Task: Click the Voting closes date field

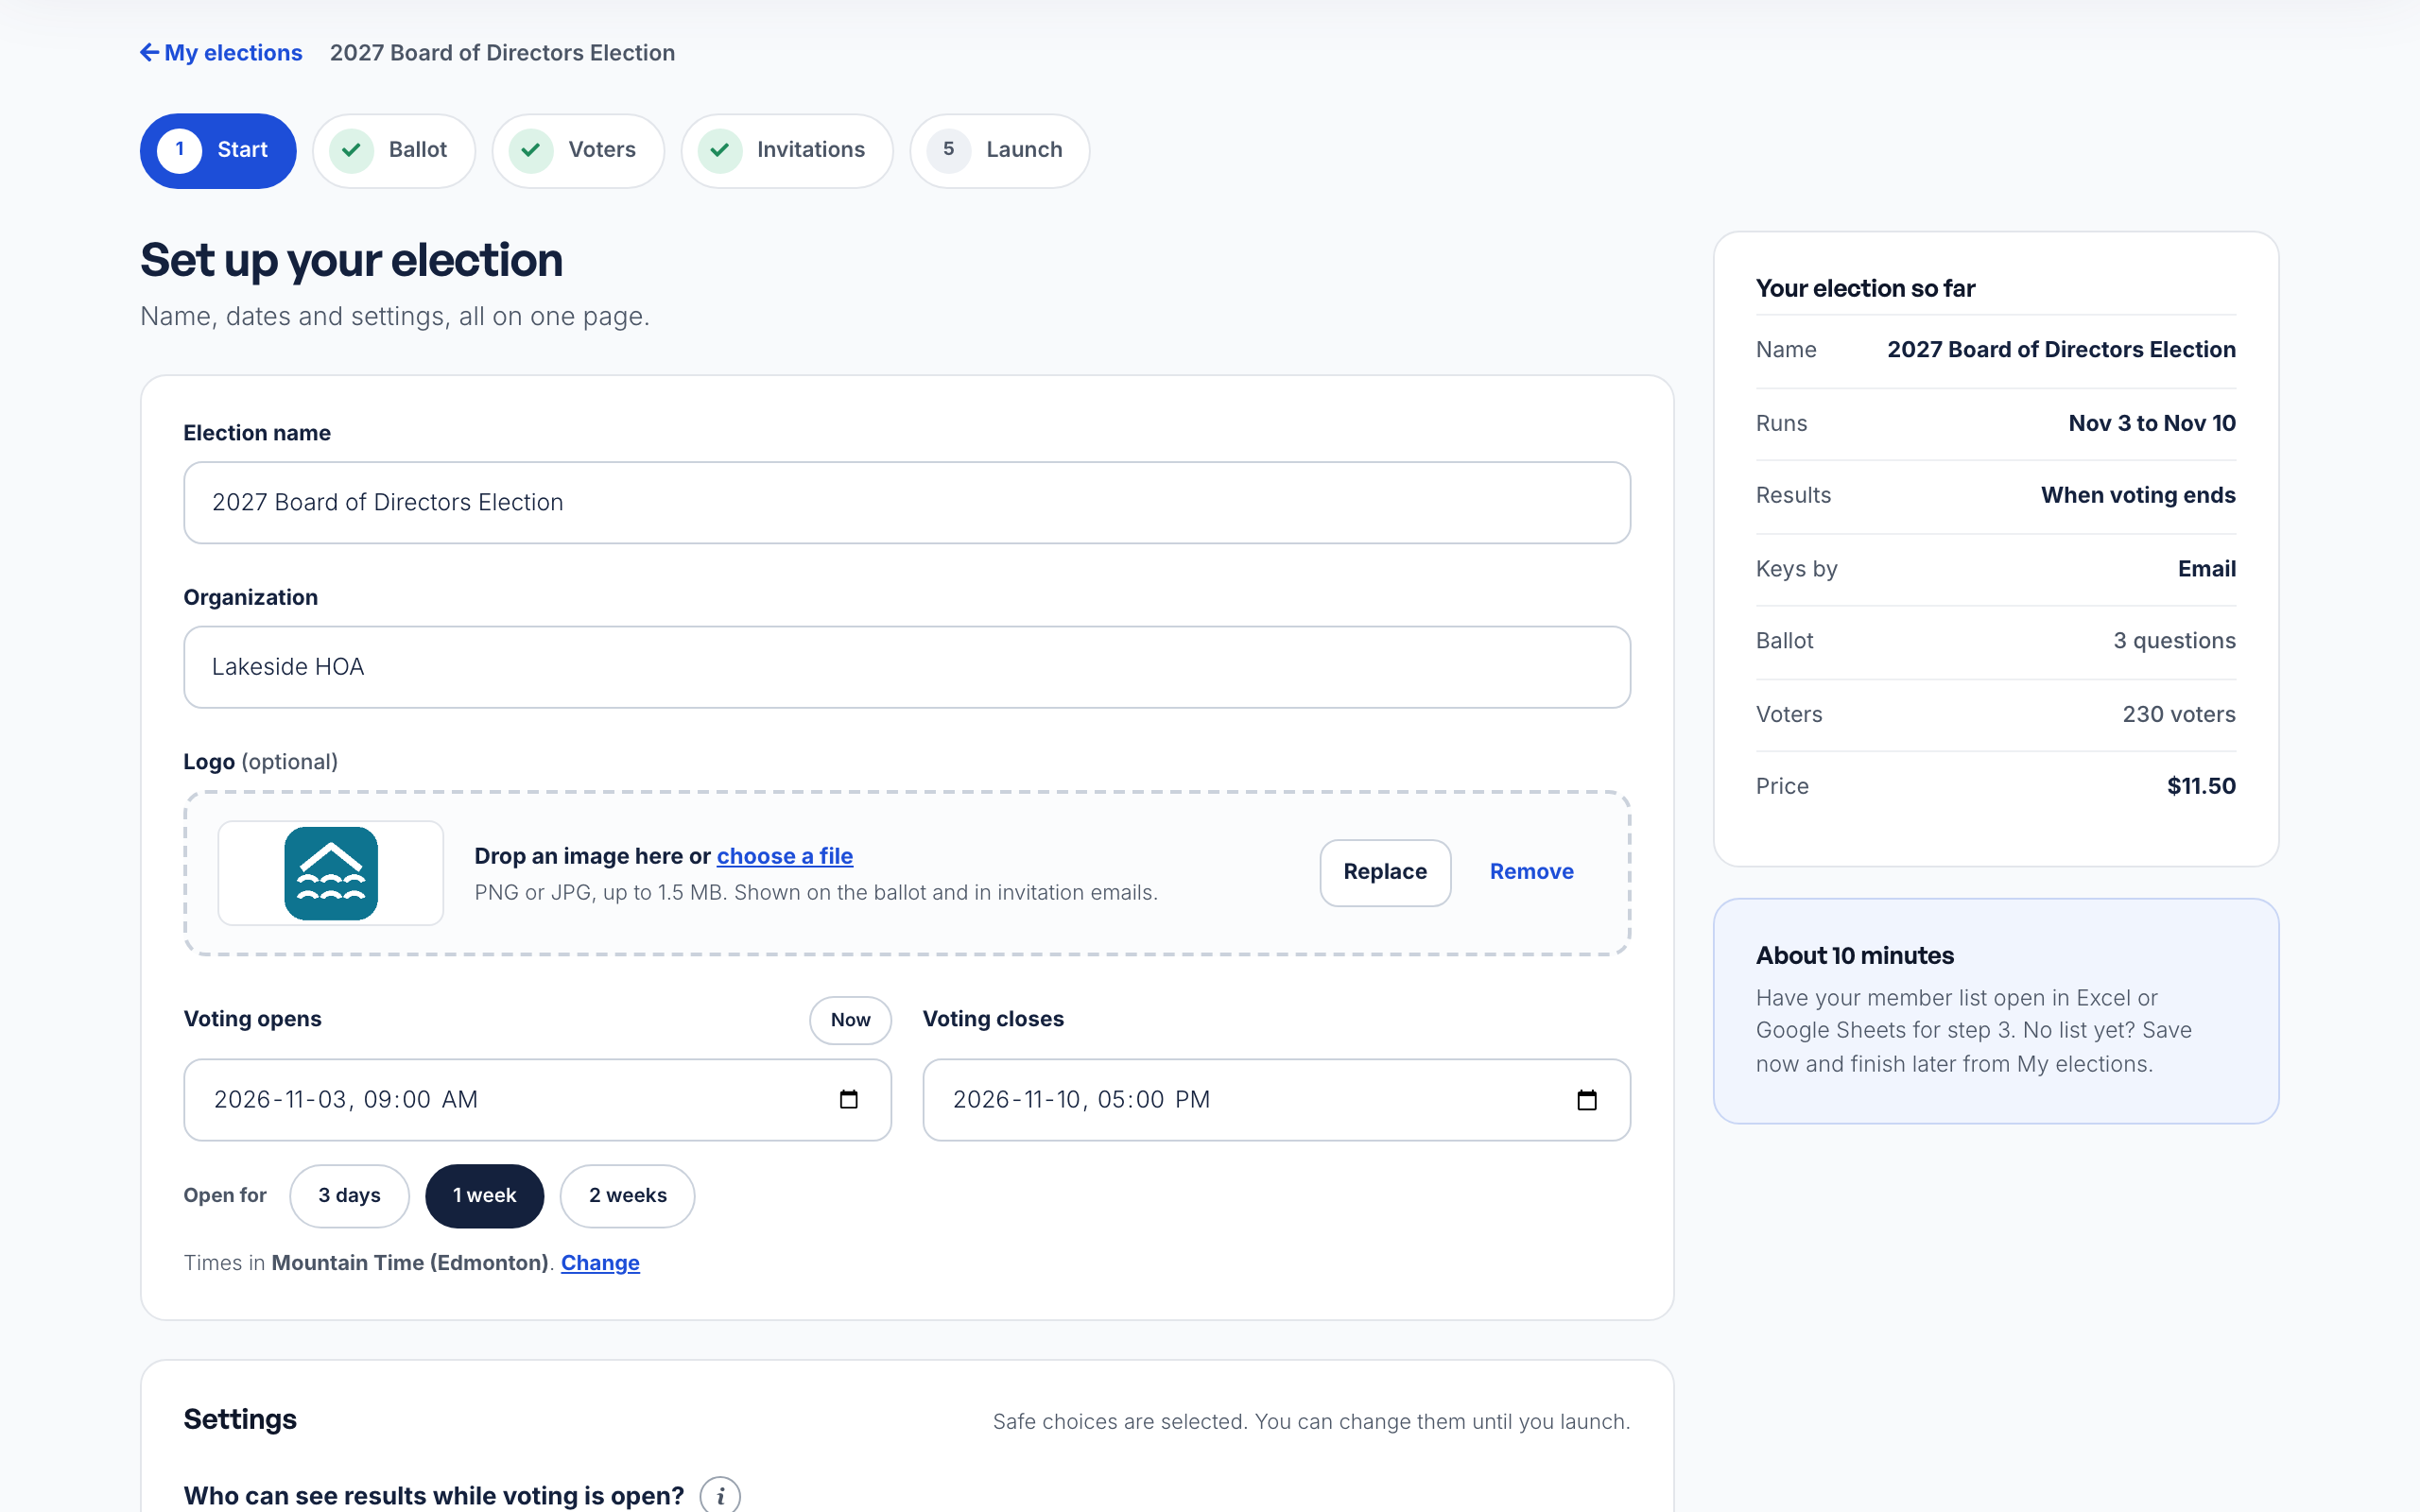Action: [1276, 1100]
